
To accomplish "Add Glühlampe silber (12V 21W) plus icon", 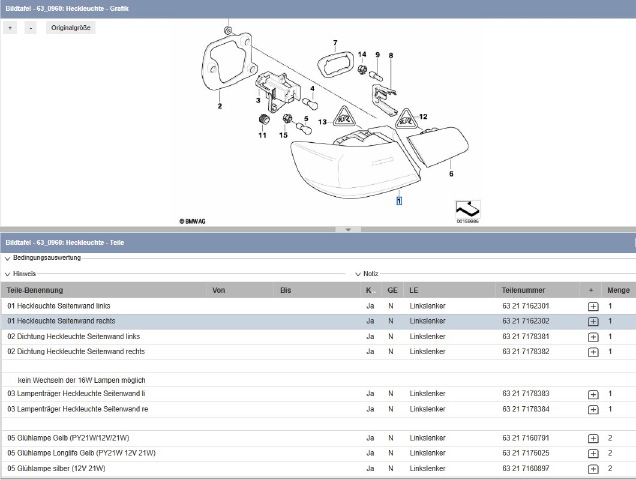I will [x=593, y=469].
